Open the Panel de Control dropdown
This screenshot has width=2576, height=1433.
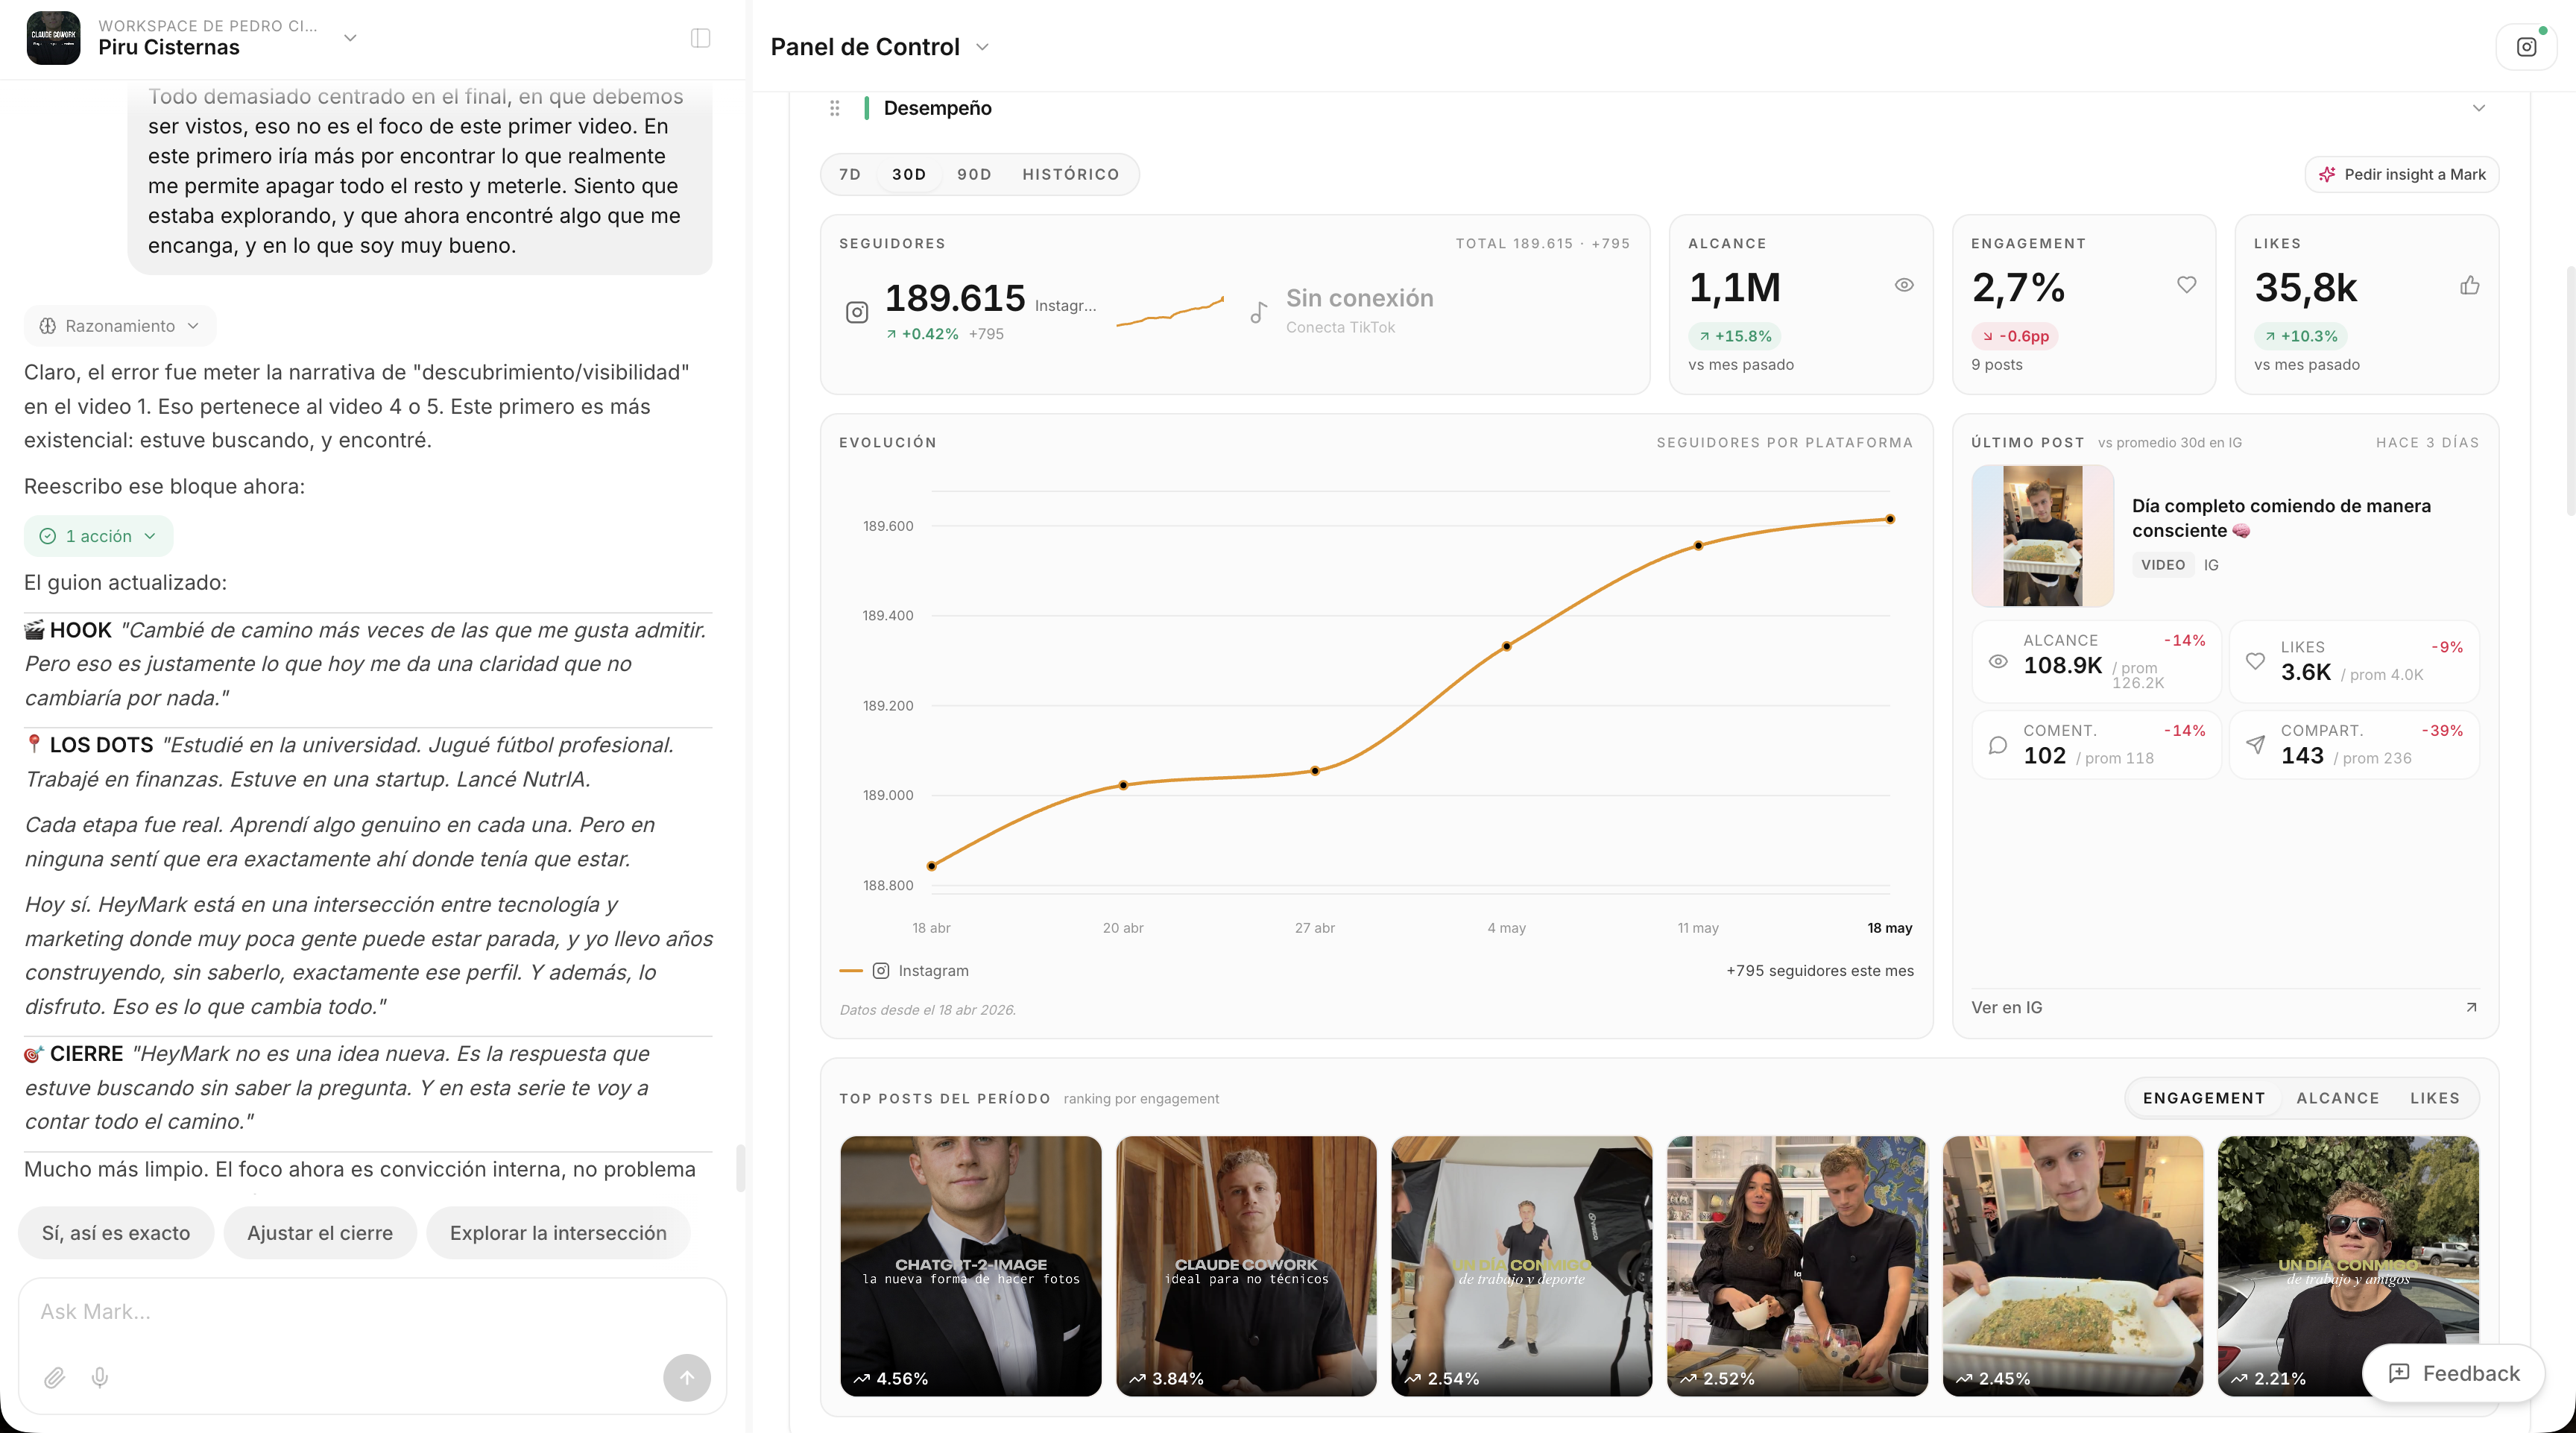coord(982,47)
